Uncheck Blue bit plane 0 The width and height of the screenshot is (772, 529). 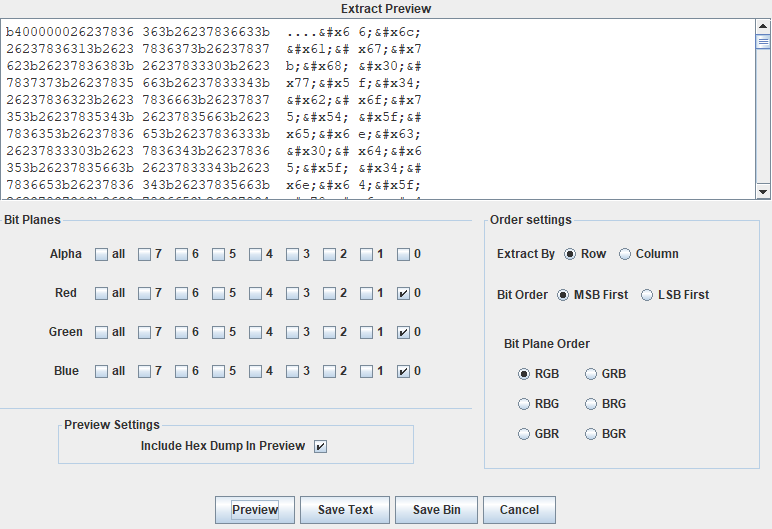pyautogui.click(x=403, y=371)
